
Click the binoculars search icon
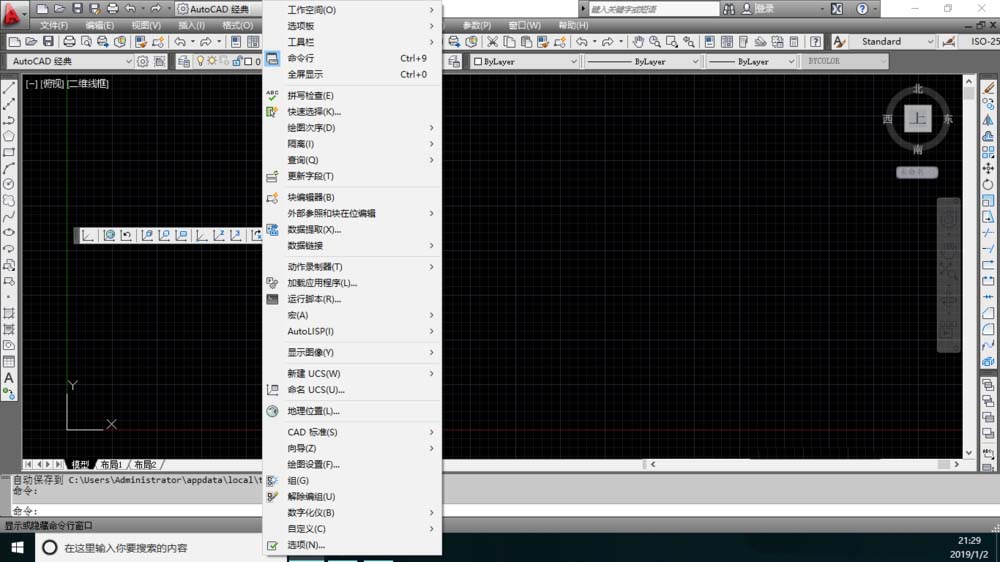tap(729, 9)
